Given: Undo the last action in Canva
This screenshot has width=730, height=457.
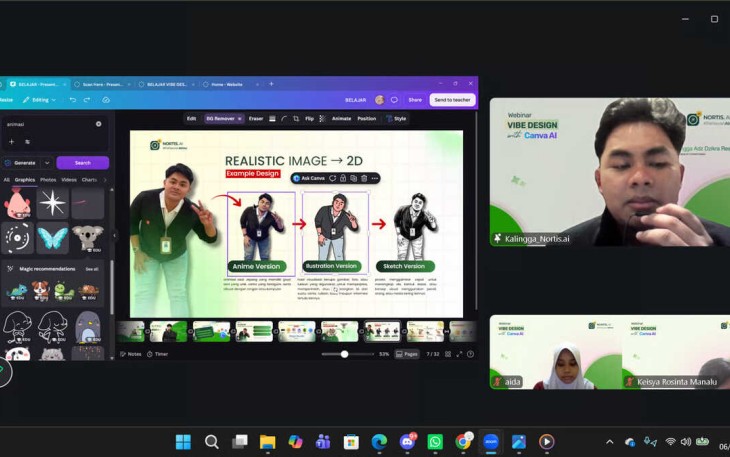Looking at the screenshot, I should pyautogui.click(x=73, y=100).
